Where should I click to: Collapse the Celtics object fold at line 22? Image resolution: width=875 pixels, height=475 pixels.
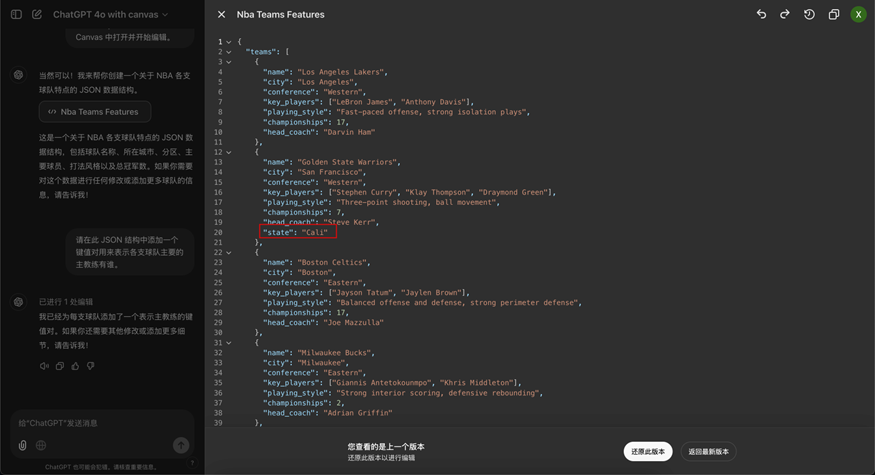coord(228,252)
